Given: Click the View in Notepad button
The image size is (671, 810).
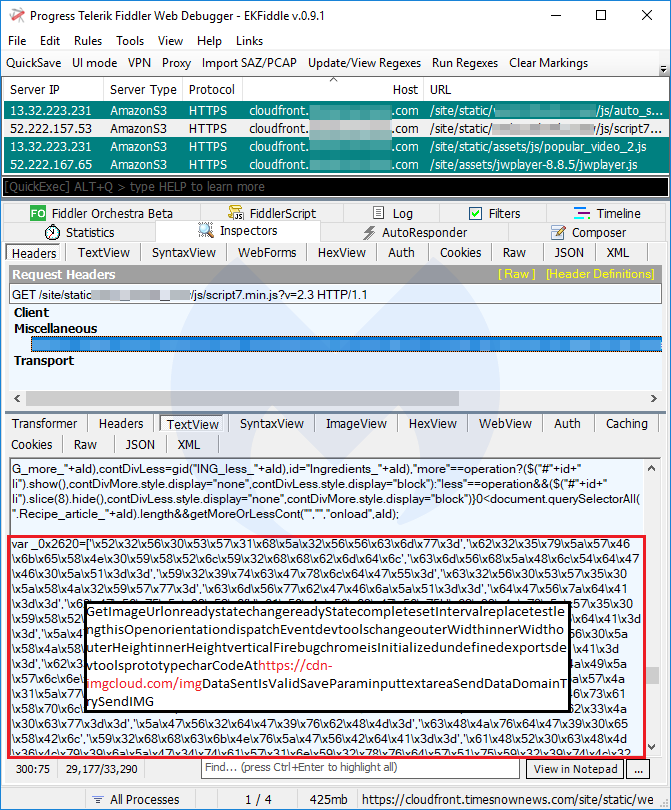Looking at the screenshot, I should pos(573,768).
